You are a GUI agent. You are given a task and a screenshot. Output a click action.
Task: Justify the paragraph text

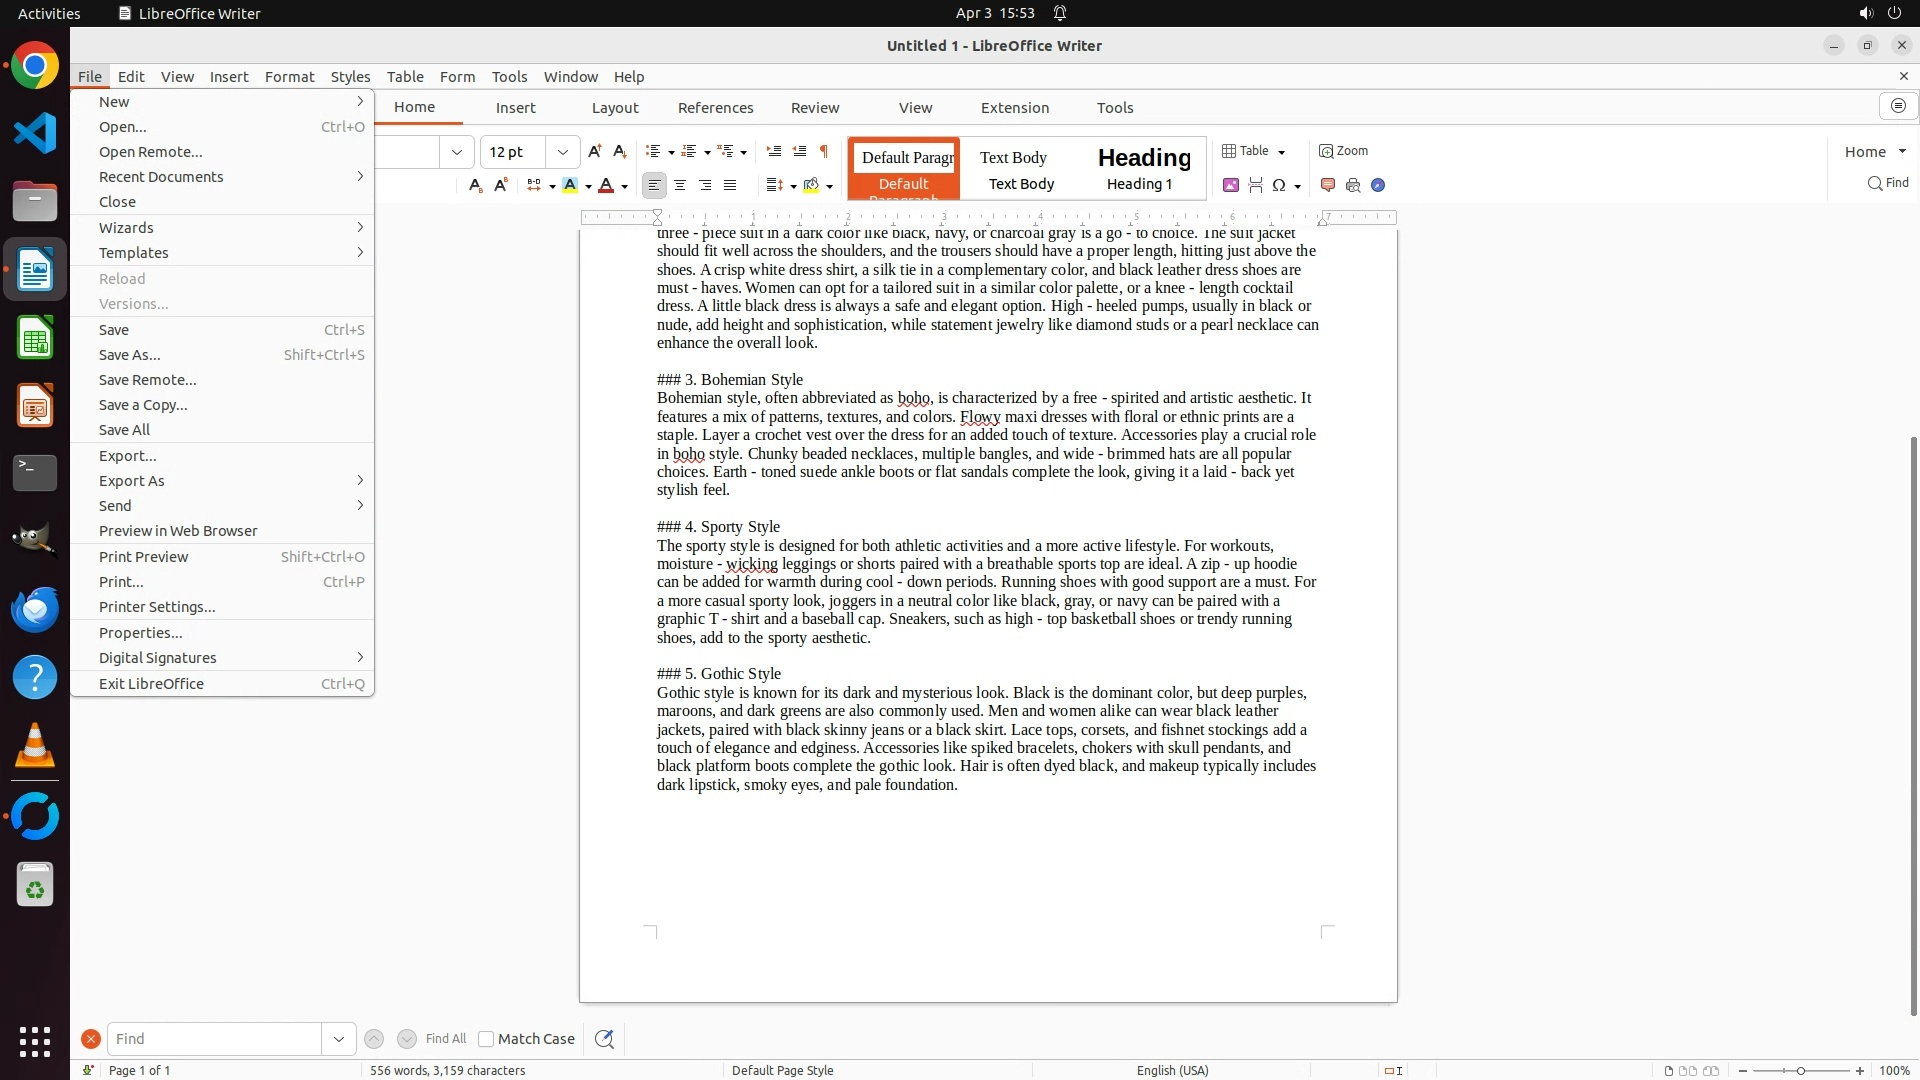[x=730, y=185]
